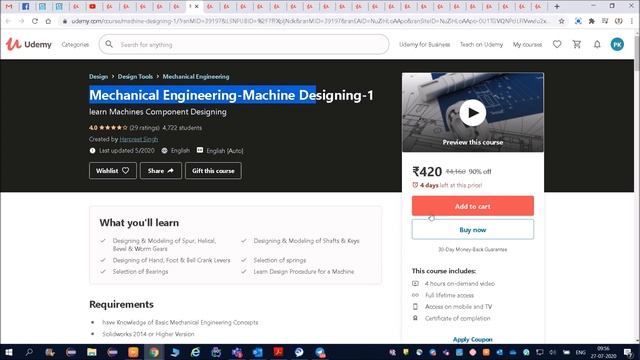Viewport: 640px width, 360px height.
Task: Click the 29 ratings text
Action: (144, 128)
